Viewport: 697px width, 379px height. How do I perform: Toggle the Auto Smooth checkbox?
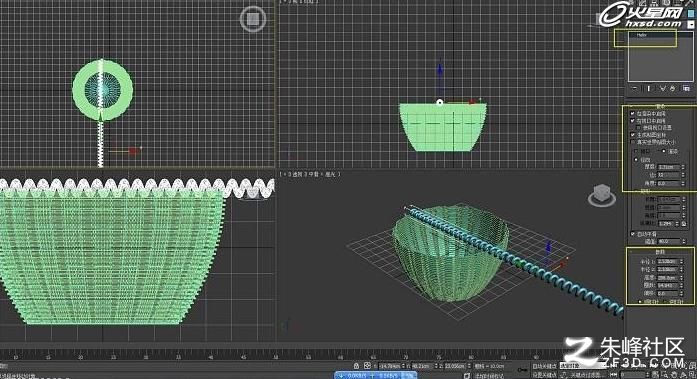pos(633,234)
